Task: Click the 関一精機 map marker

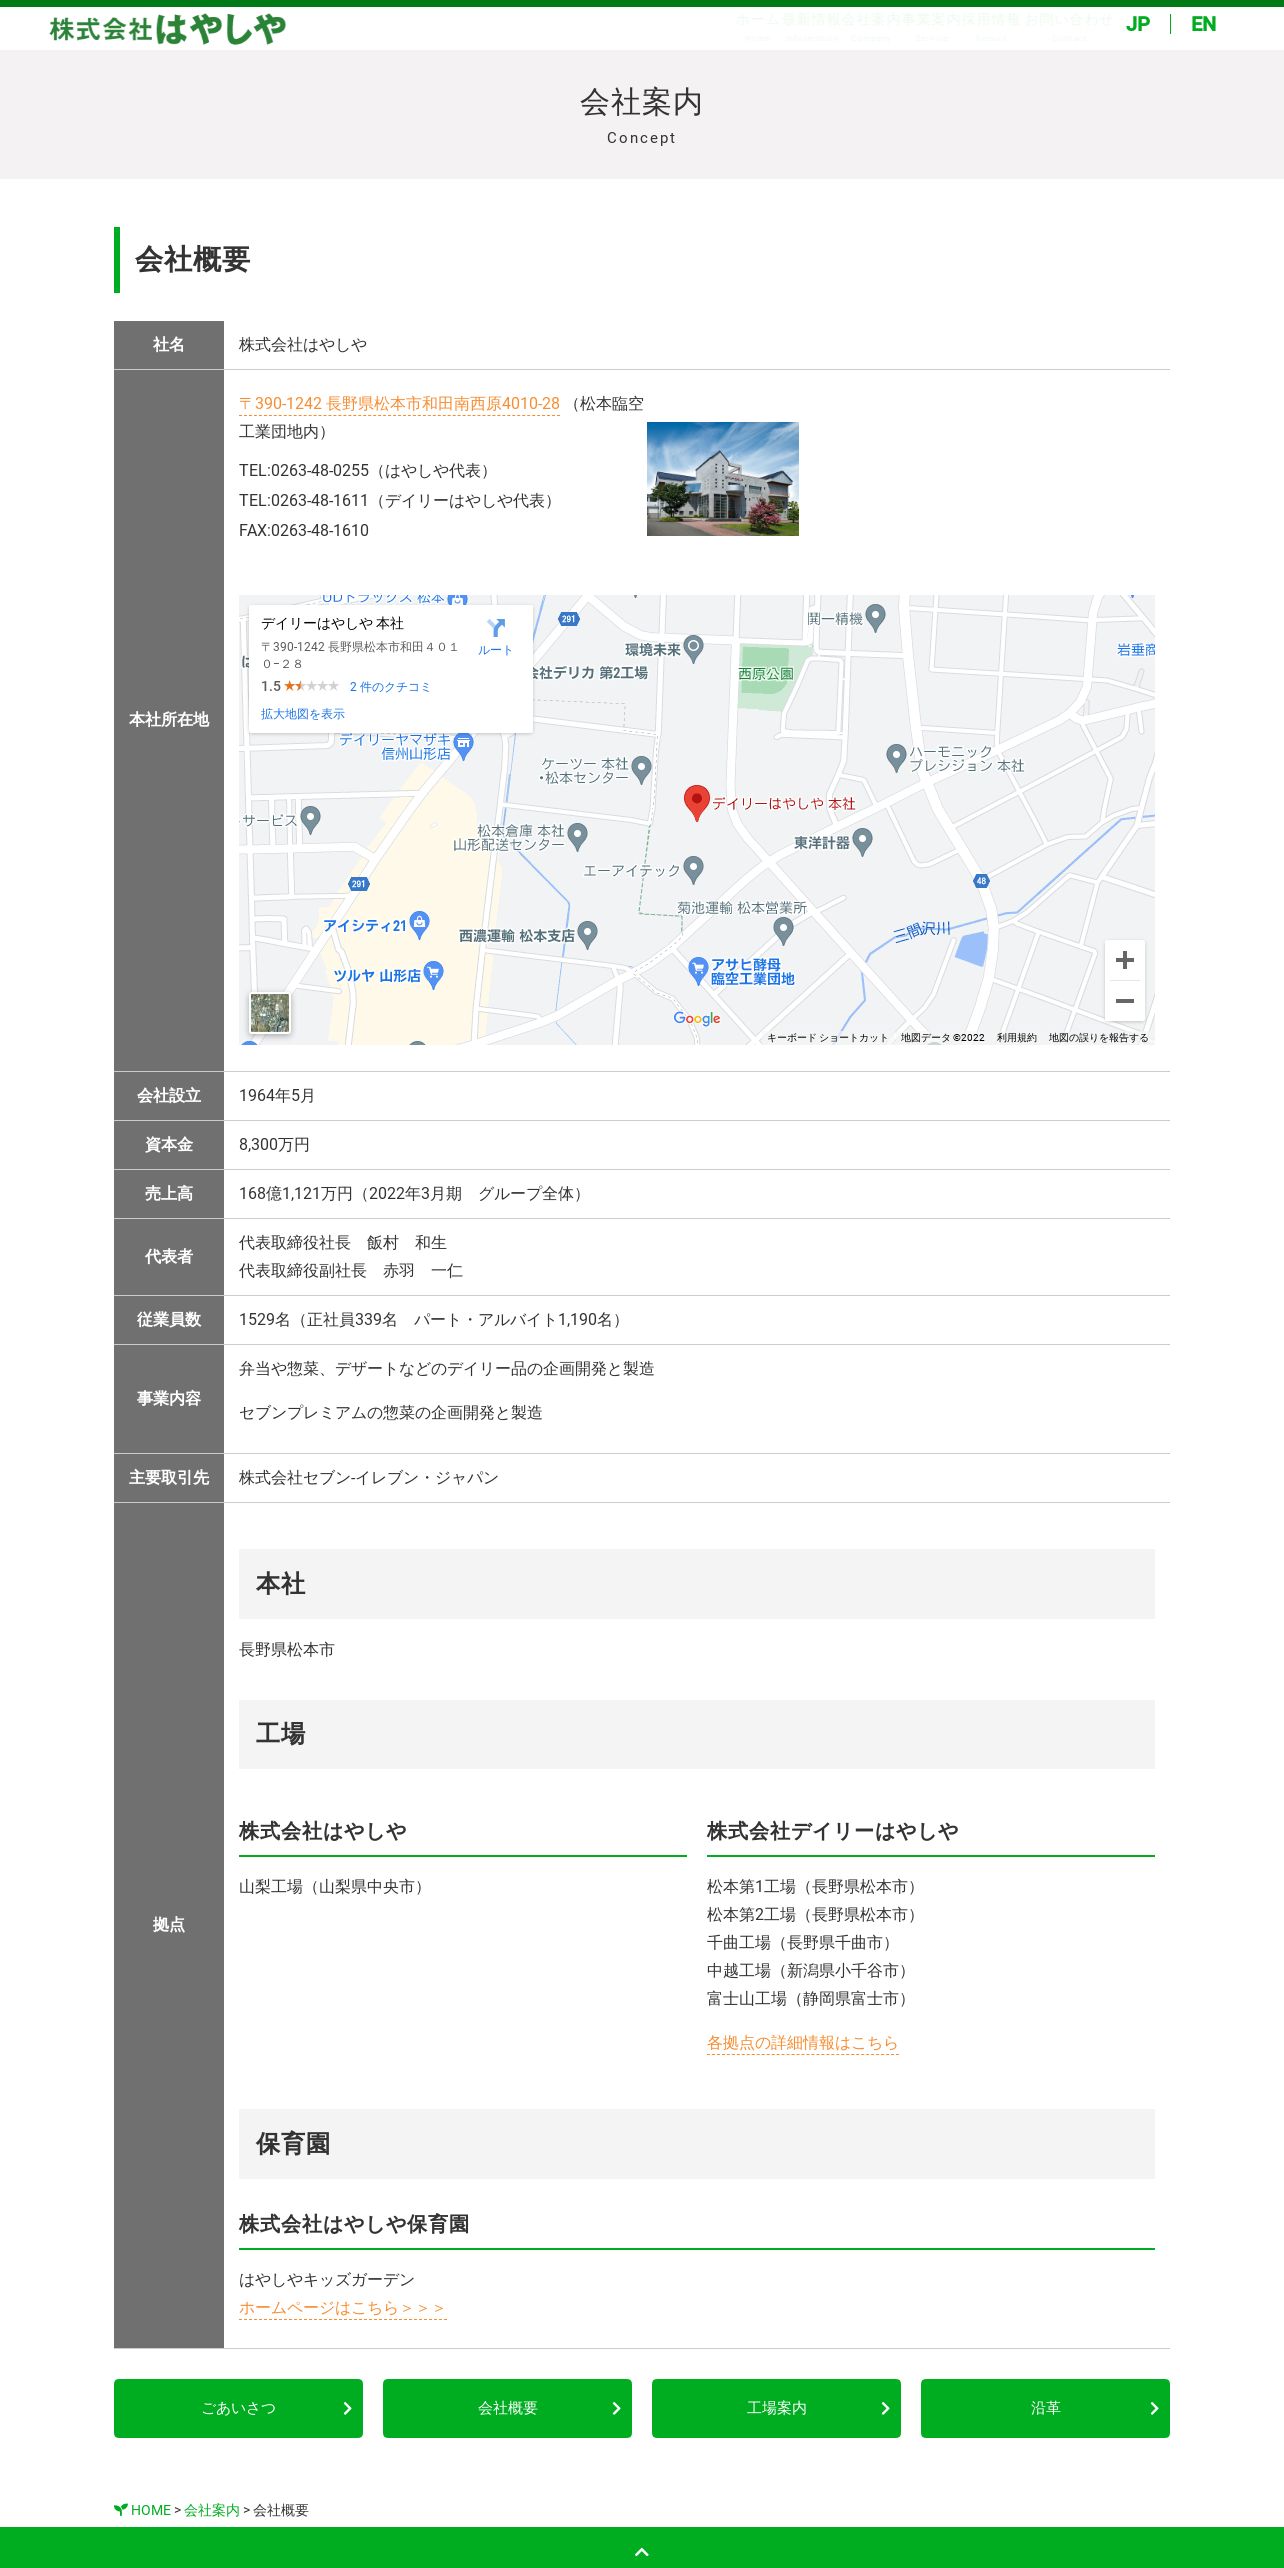Action: 875,618
